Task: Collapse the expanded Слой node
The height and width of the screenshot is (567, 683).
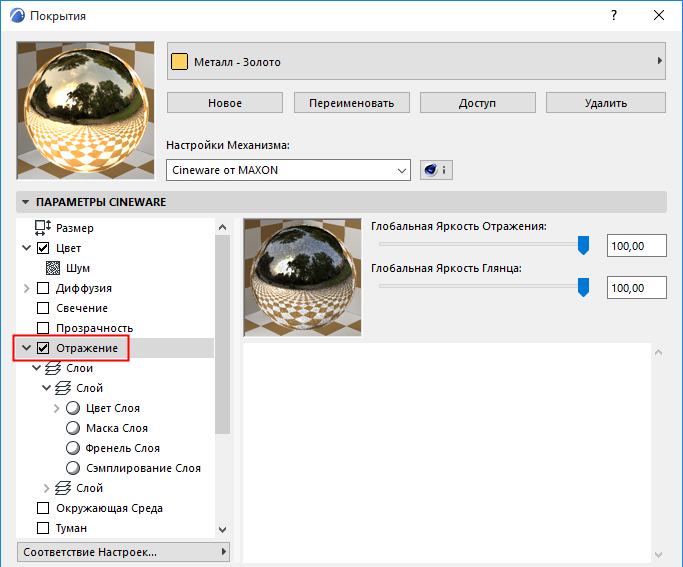Action: click(47, 388)
